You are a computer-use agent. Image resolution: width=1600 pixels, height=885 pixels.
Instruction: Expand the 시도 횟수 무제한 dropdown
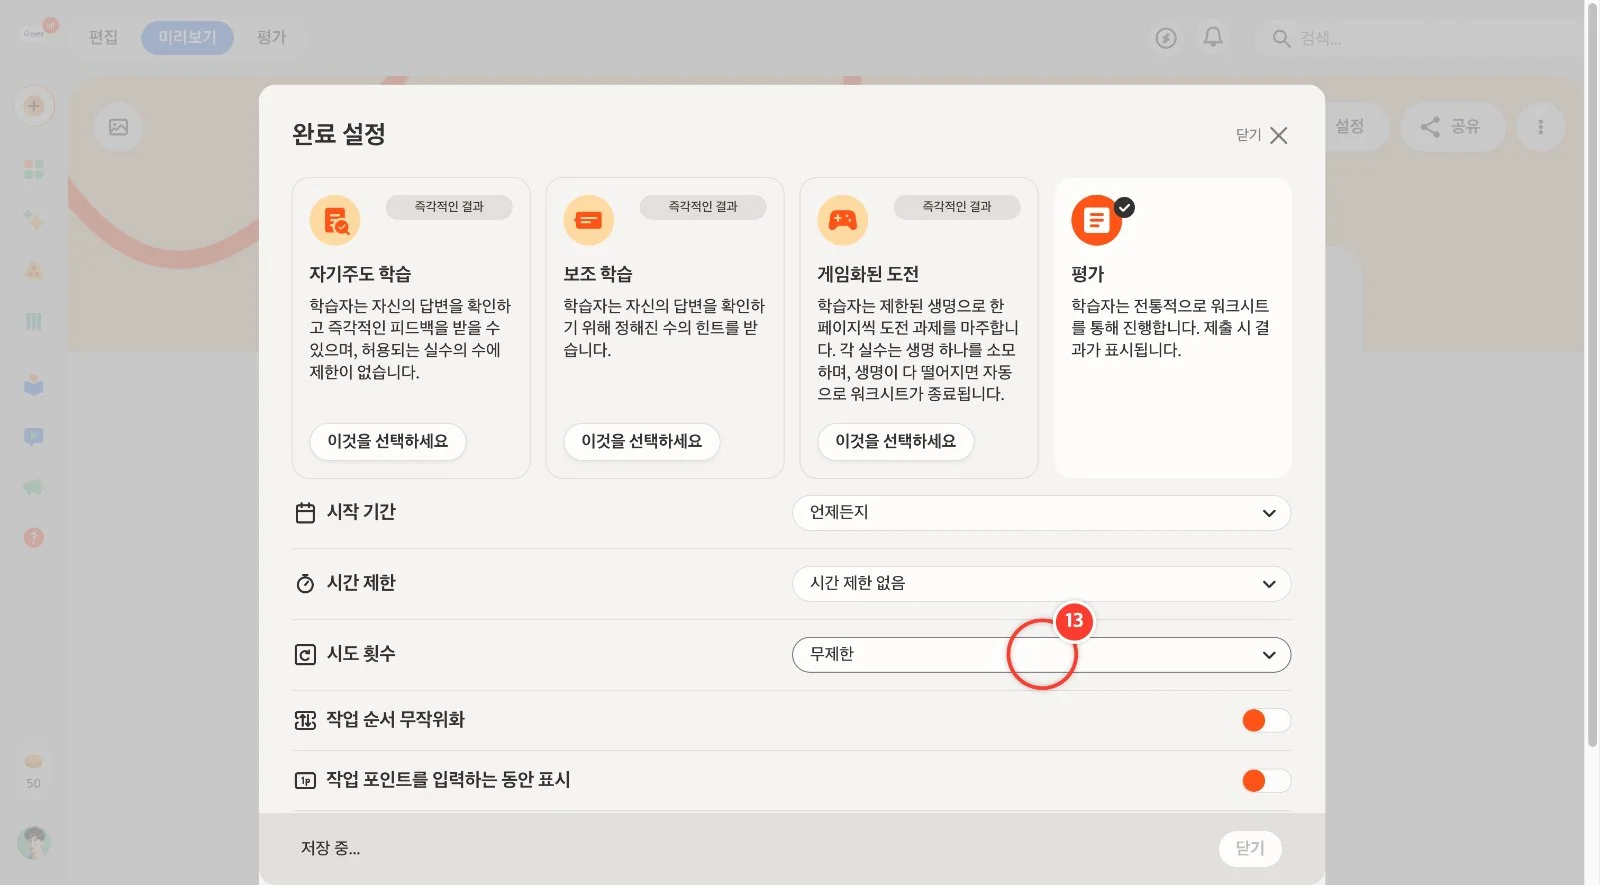1041,655
